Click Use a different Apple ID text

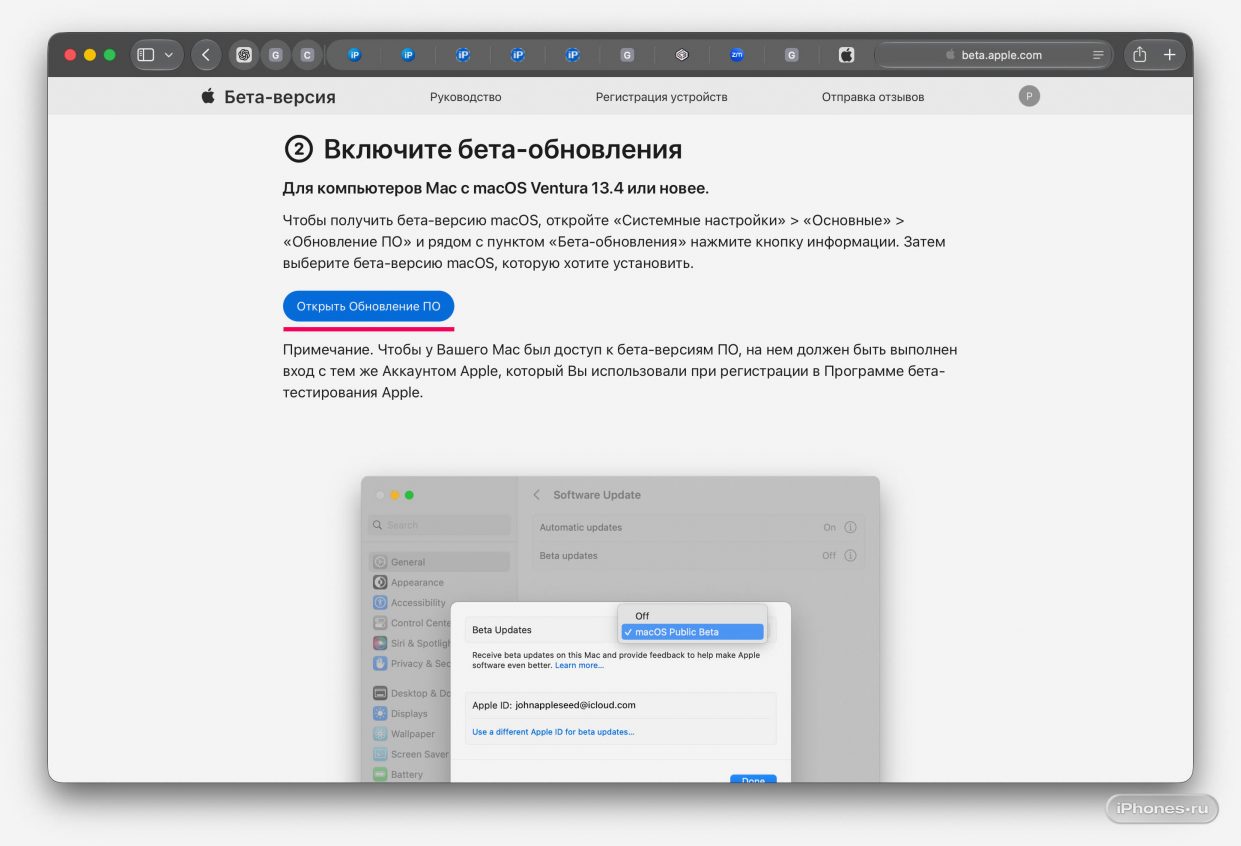click(x=553, y=732)
